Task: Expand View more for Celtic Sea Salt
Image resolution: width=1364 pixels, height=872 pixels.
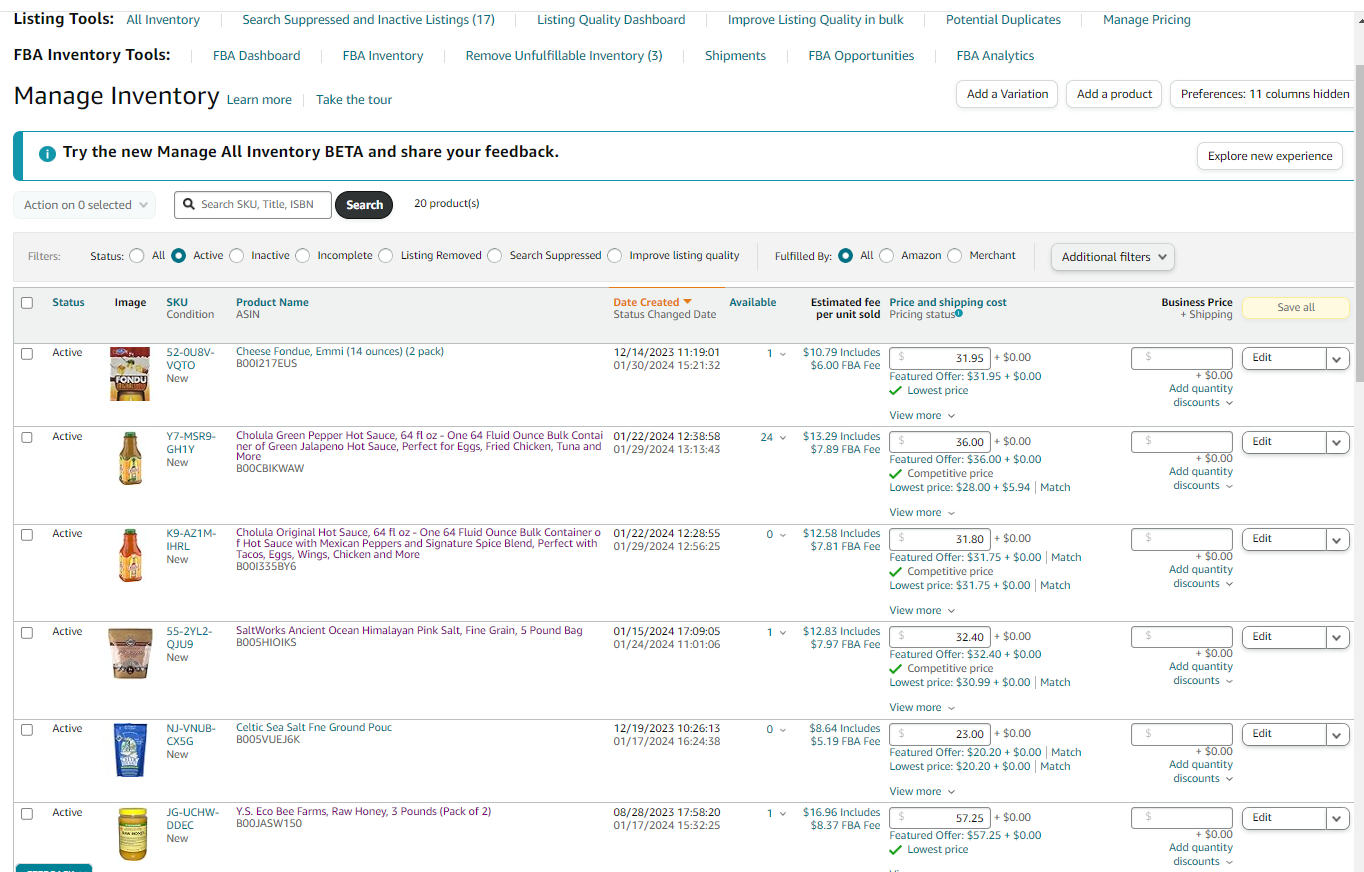Action: coord(922,792)
